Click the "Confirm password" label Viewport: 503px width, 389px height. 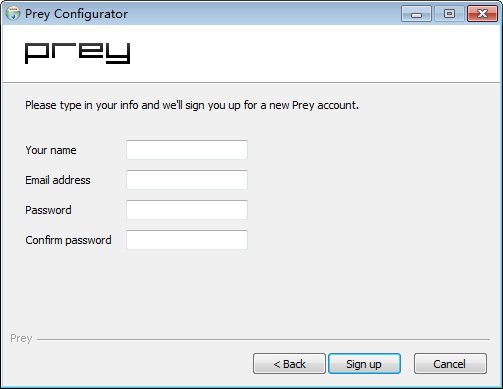coord(68,240)
